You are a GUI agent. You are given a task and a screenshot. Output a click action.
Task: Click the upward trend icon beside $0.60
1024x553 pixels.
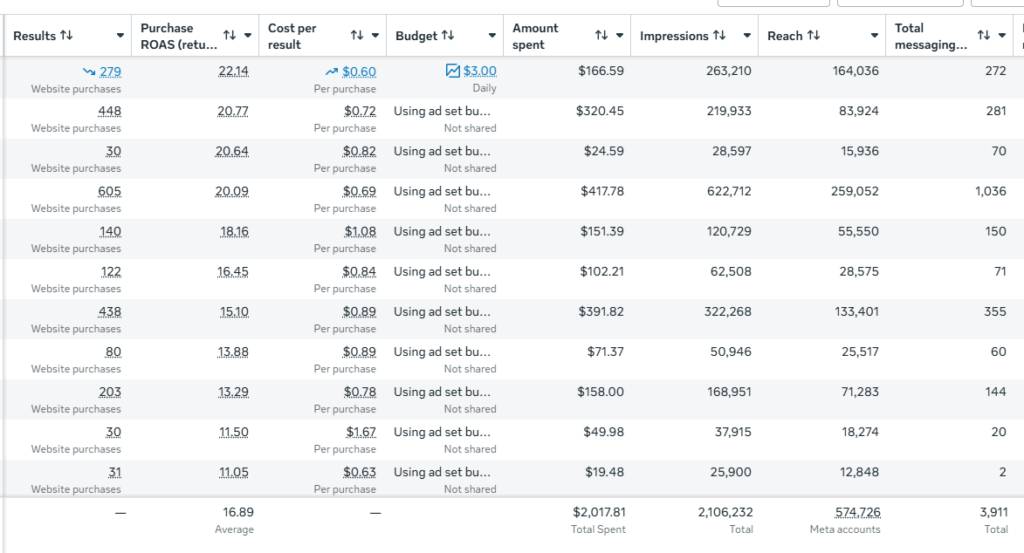332,71
